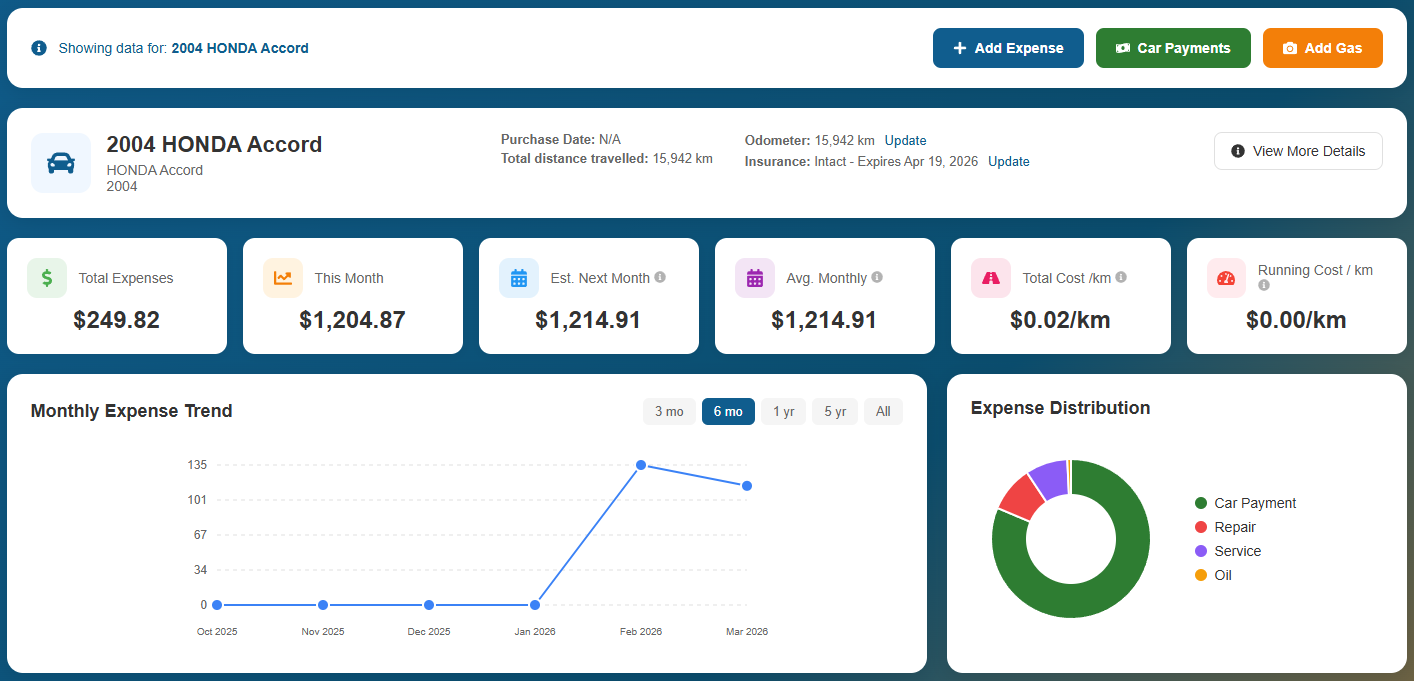Toggle Repair in the distribution legend

[1225, 527]
